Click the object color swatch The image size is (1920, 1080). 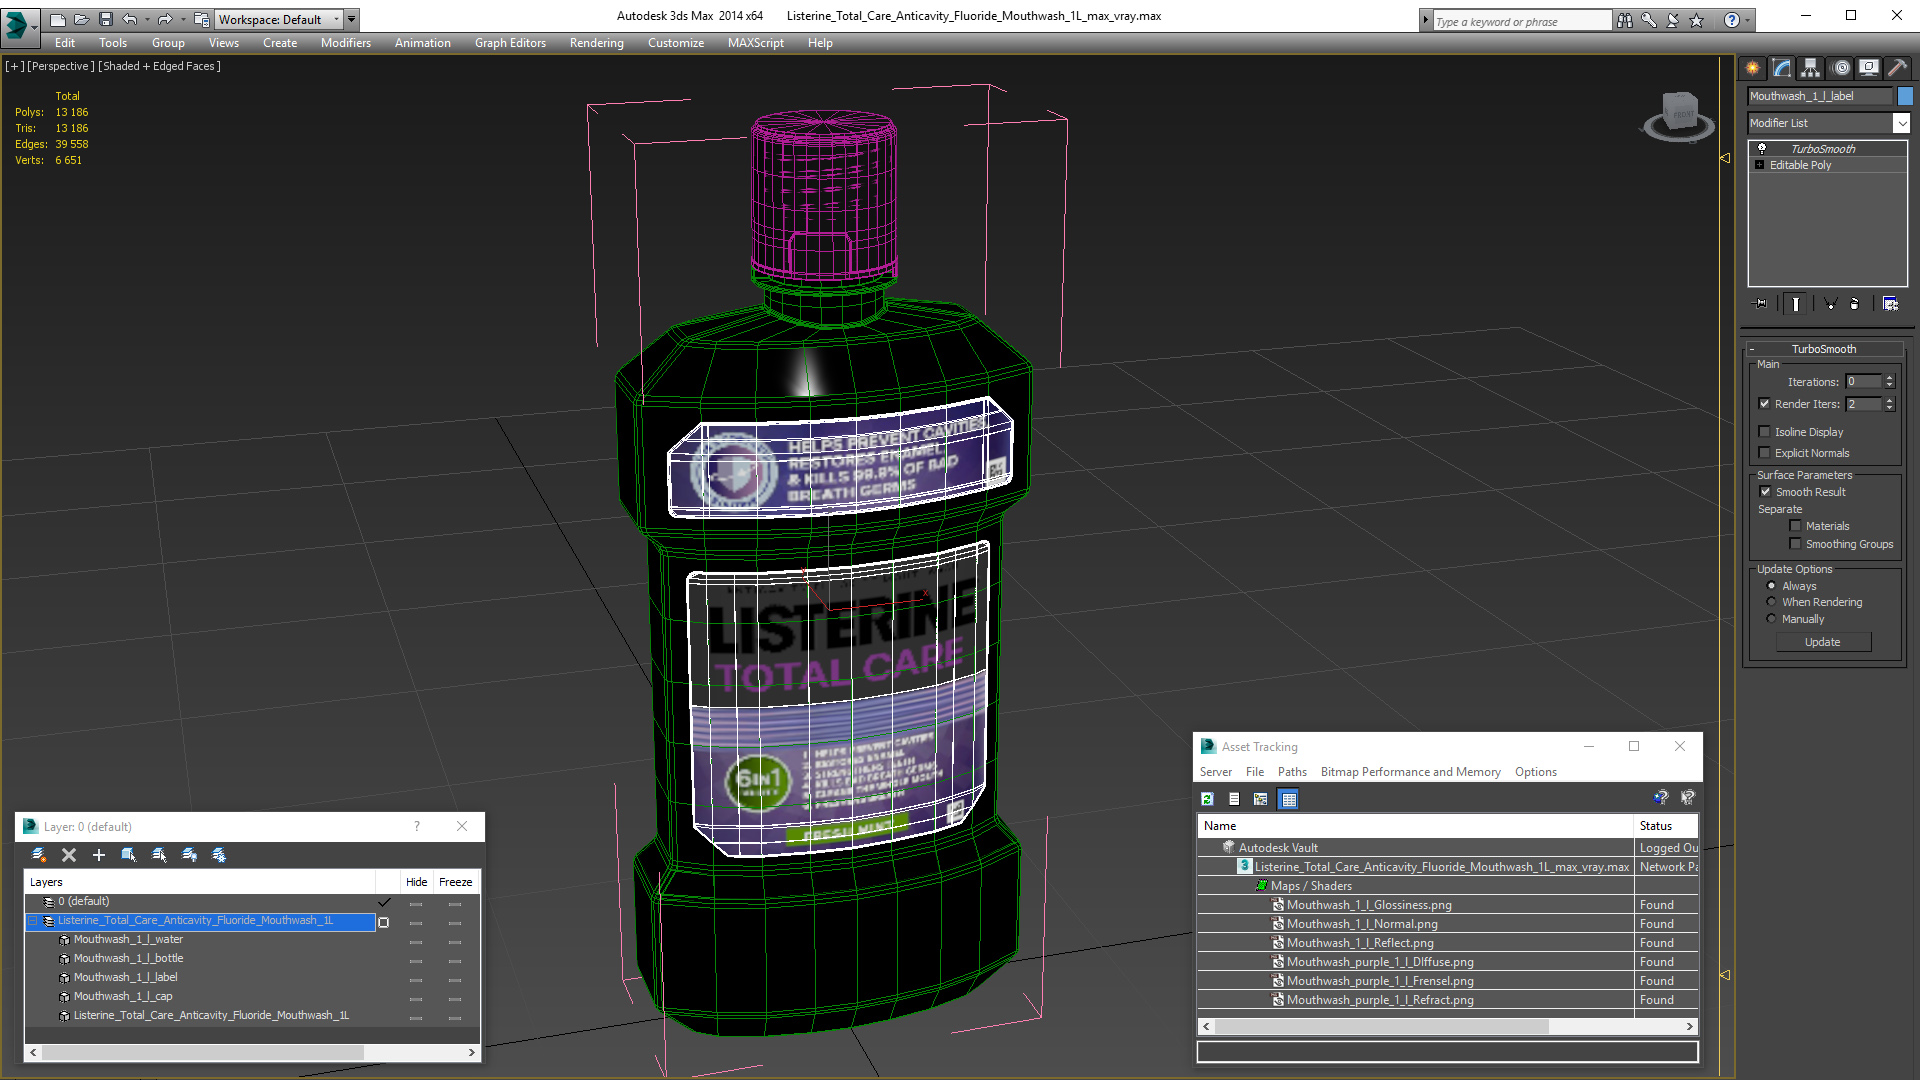(1905, 96)
